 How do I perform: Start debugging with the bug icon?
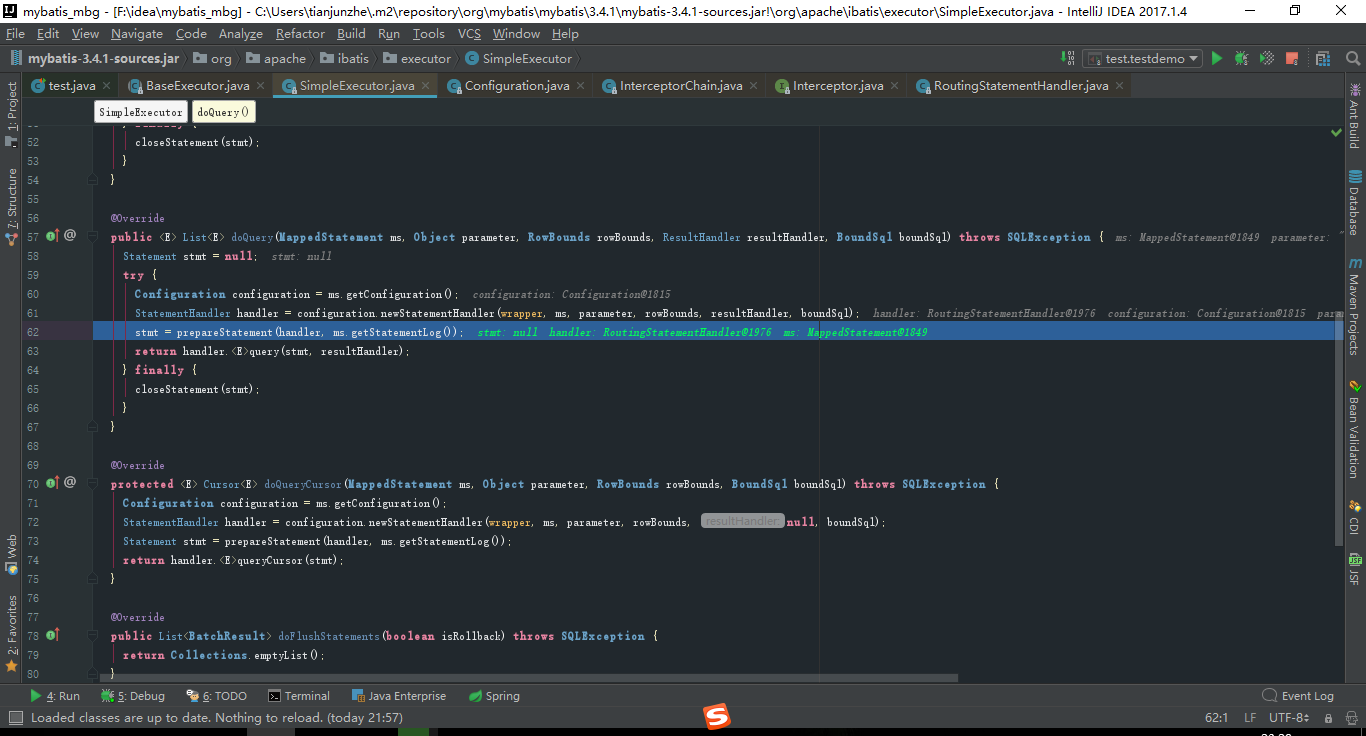click(1240, 58)
